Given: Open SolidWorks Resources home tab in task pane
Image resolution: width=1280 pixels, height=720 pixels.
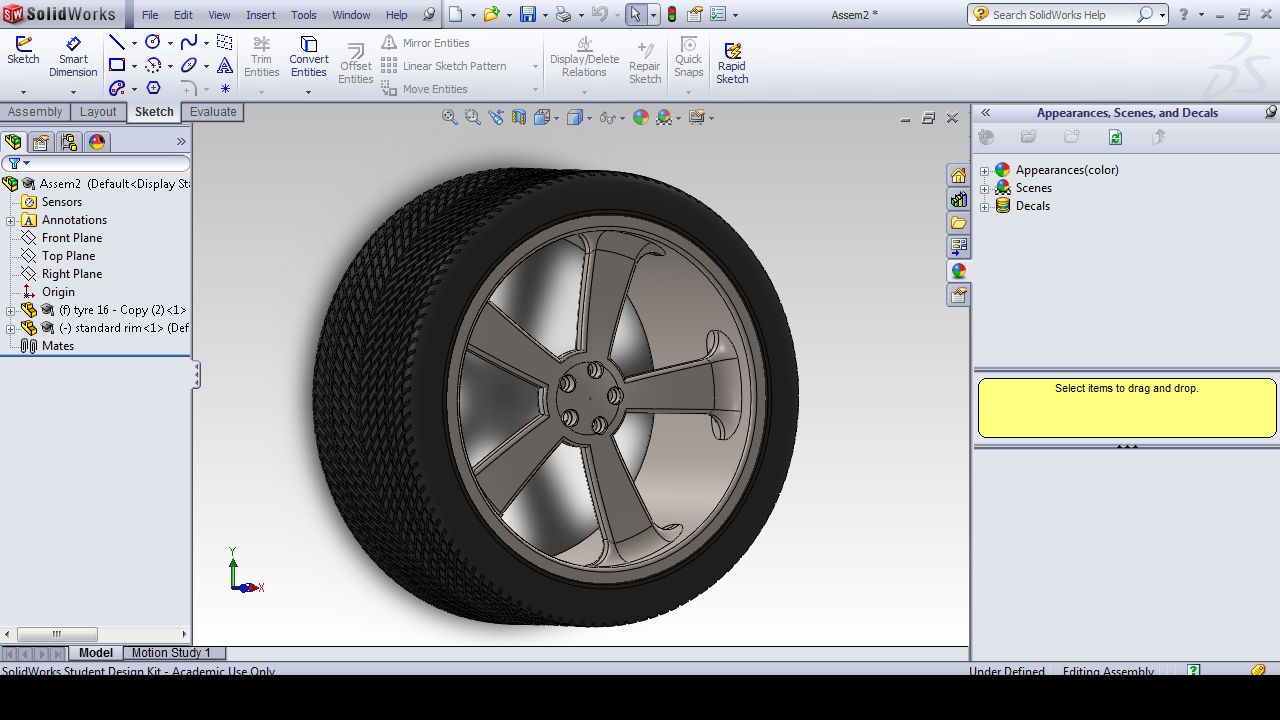Looking at the screenshot, I should 958,175.
